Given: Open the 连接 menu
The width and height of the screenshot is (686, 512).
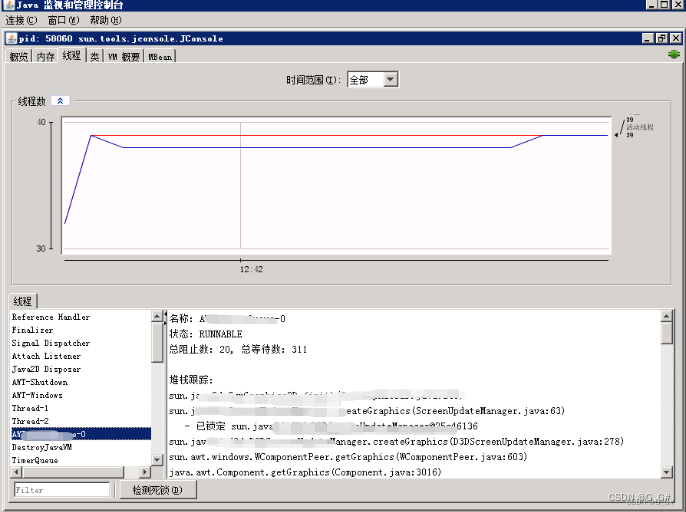Looking at the screenshot, I should 20,20.
